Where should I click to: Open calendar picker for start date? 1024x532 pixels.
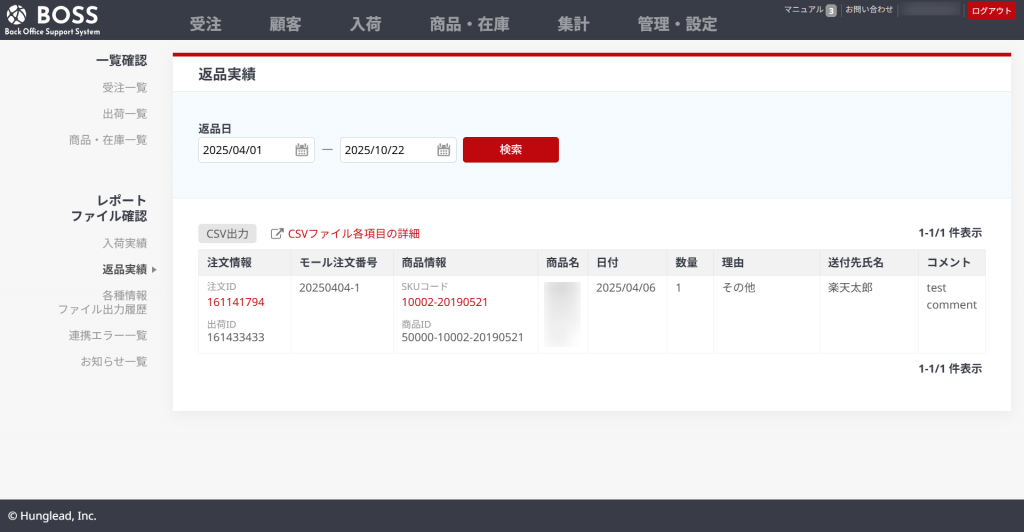[301, 150]
